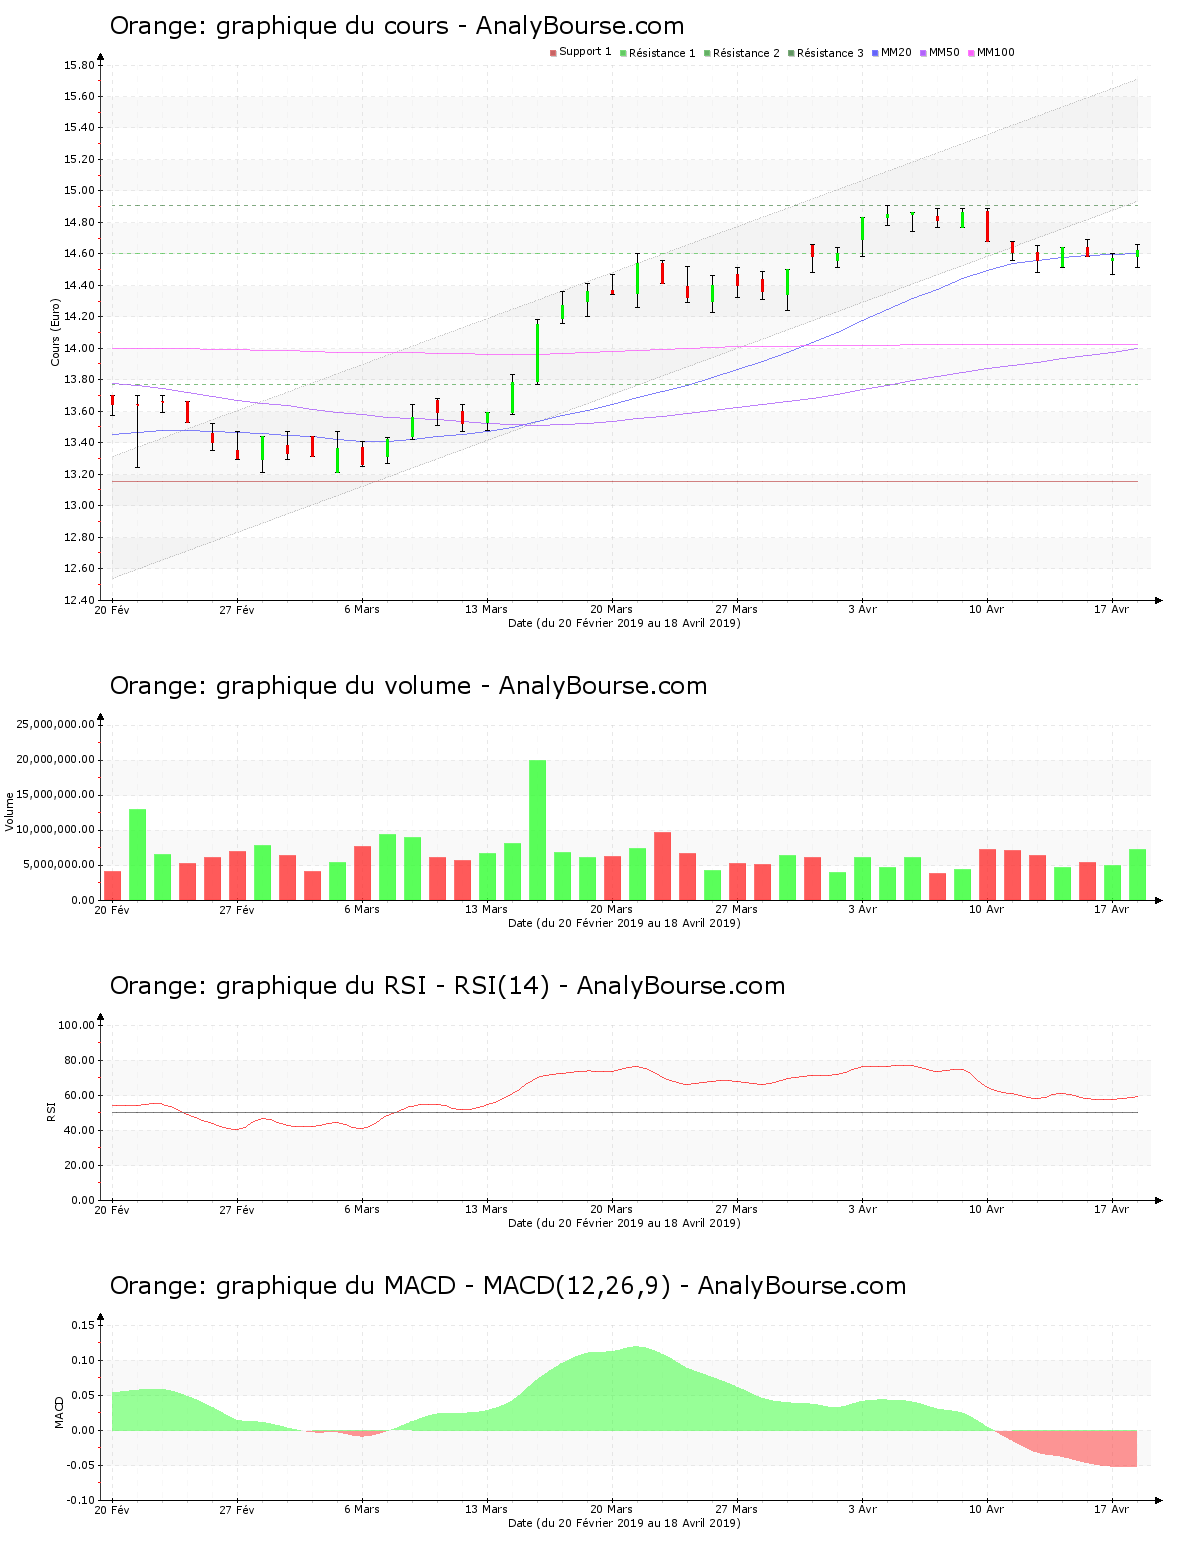The image size is (1200, 1550).
Task: Click the red Support 1 legend swatch
Action: pyautogui.click(x=553, y=53)
